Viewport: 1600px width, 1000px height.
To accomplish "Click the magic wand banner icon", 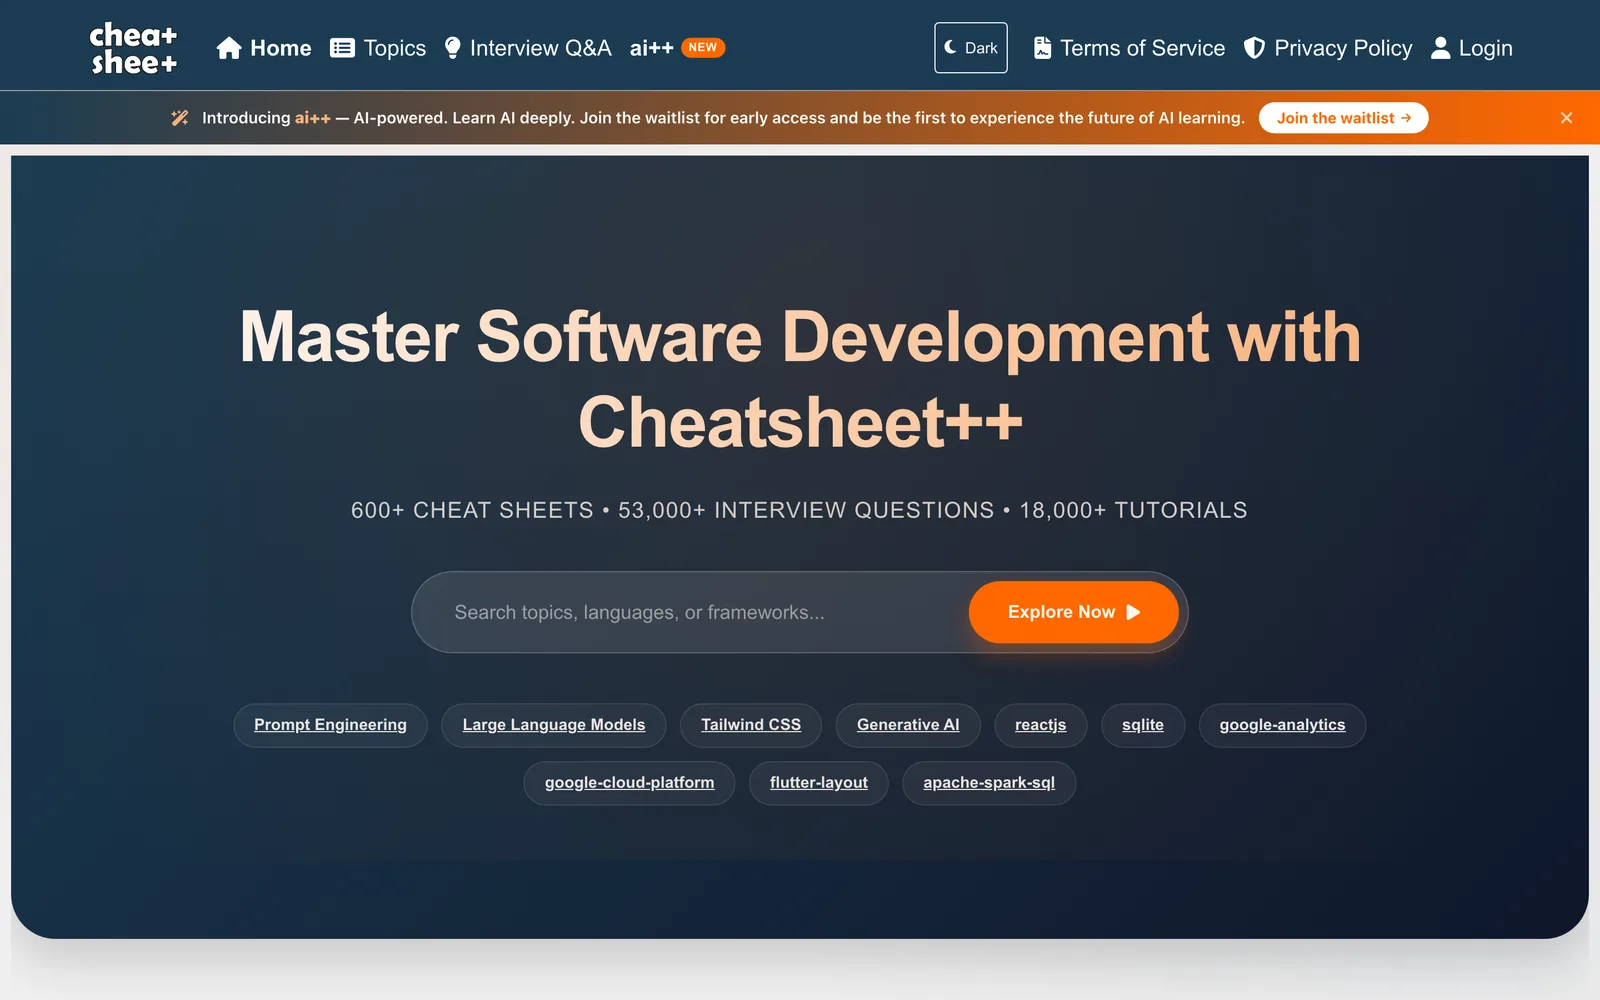I will (180, 118).
